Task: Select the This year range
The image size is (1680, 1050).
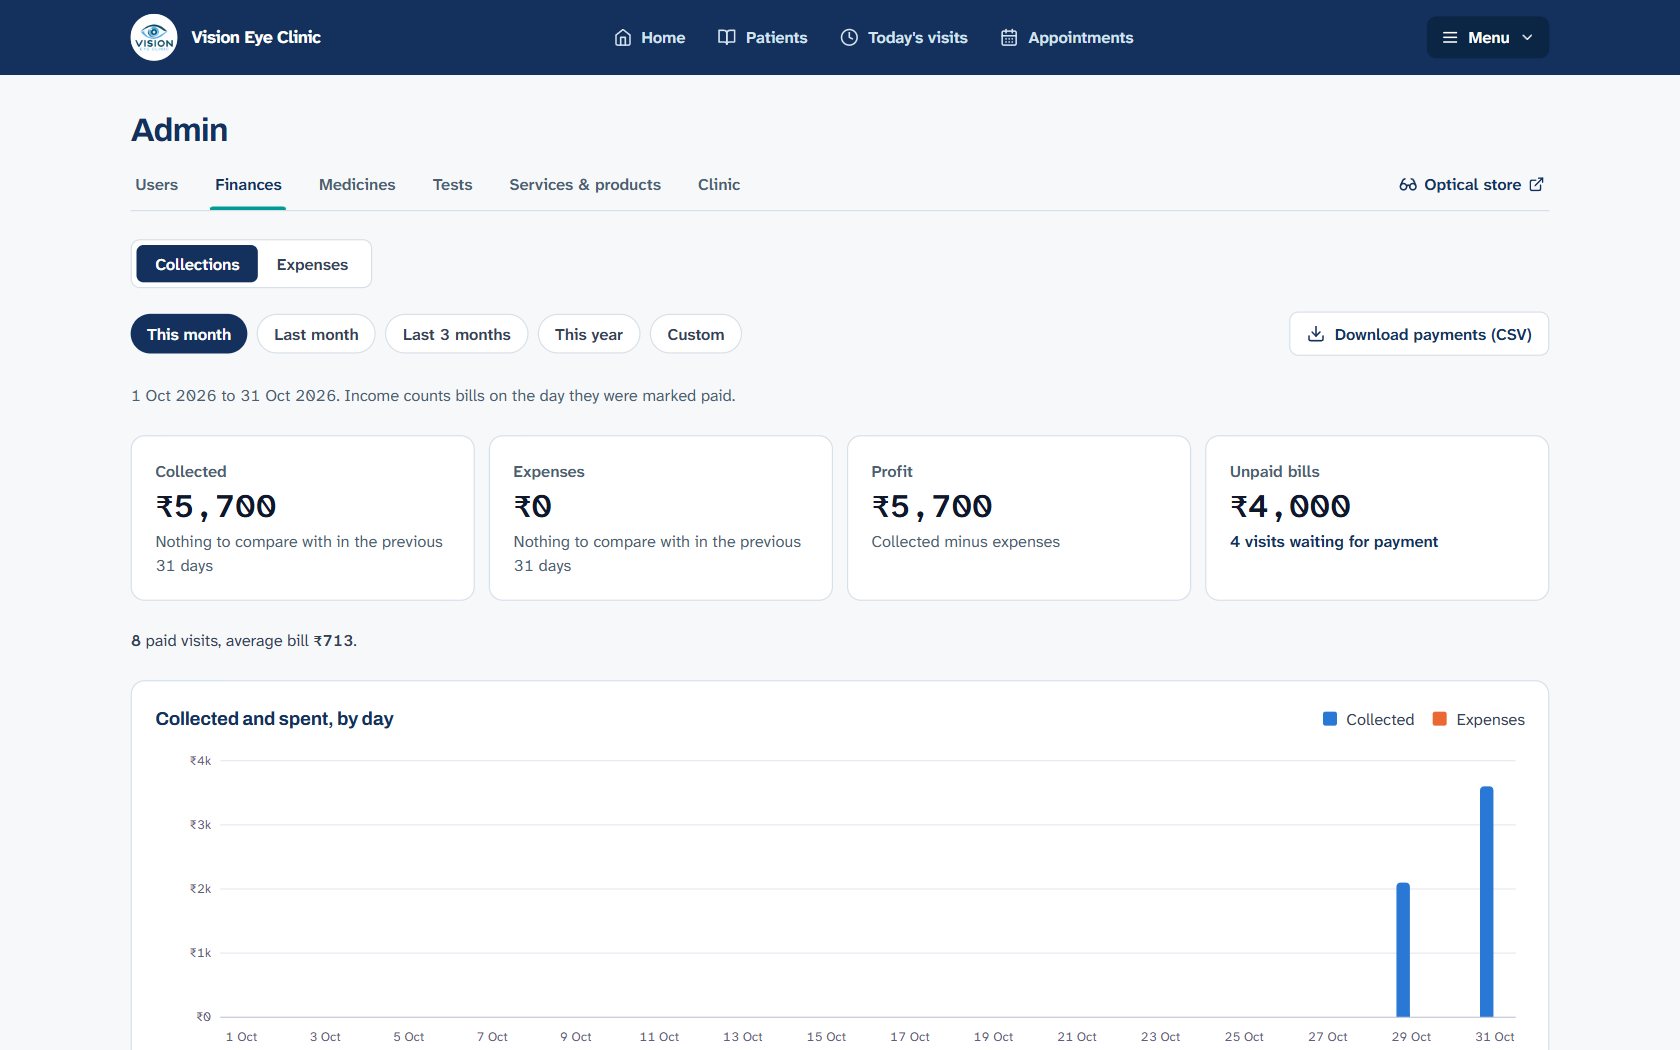Action: coord(589,334)
